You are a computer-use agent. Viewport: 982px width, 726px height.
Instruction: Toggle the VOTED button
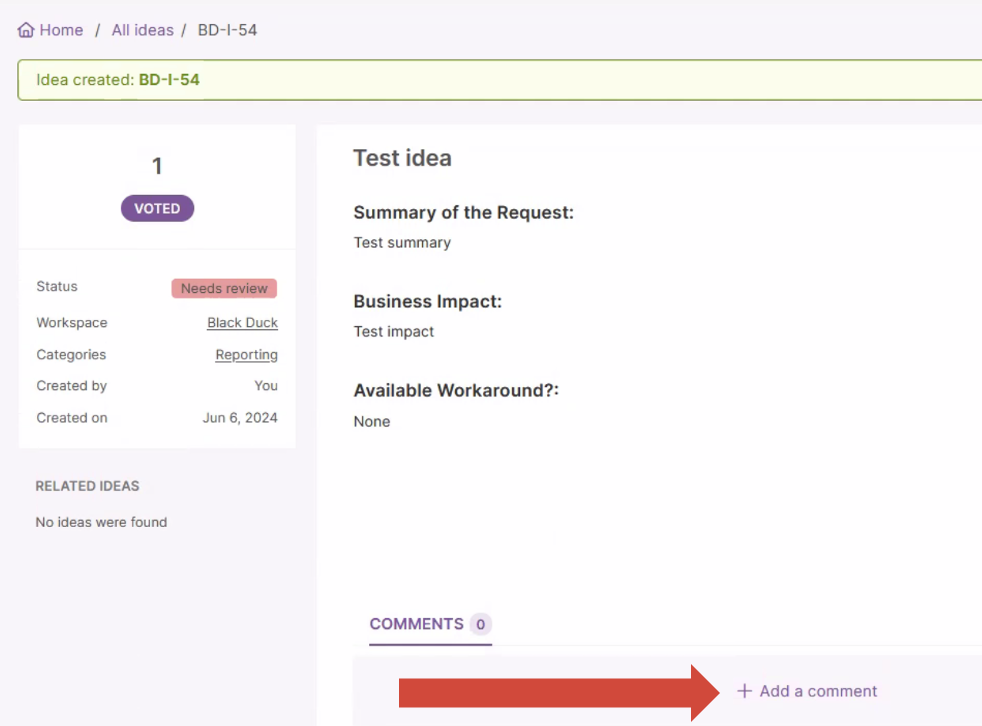157,208
